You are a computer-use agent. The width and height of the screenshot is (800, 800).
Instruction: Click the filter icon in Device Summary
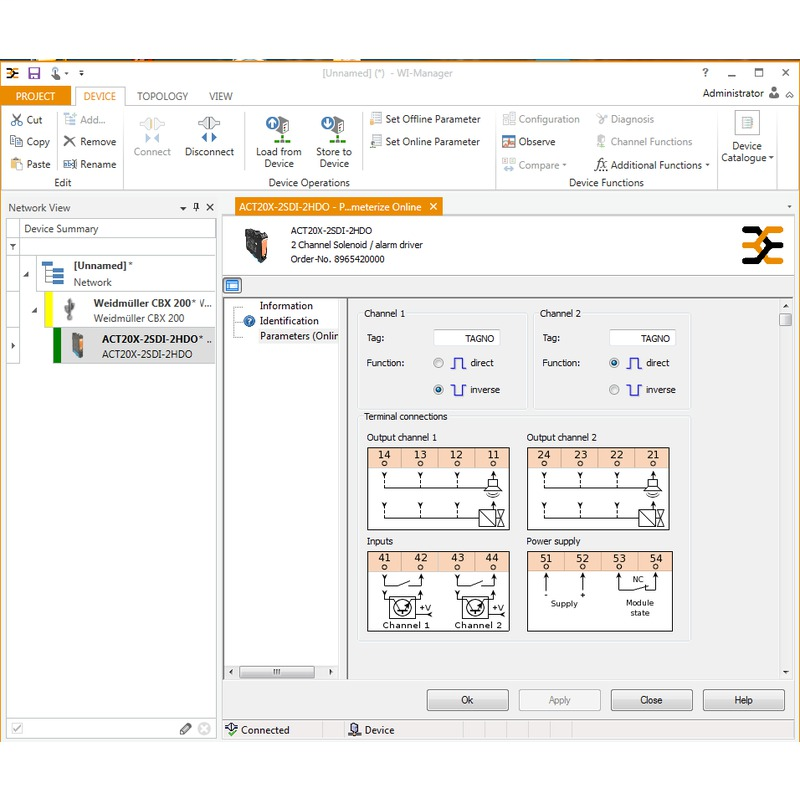[13, 247]
